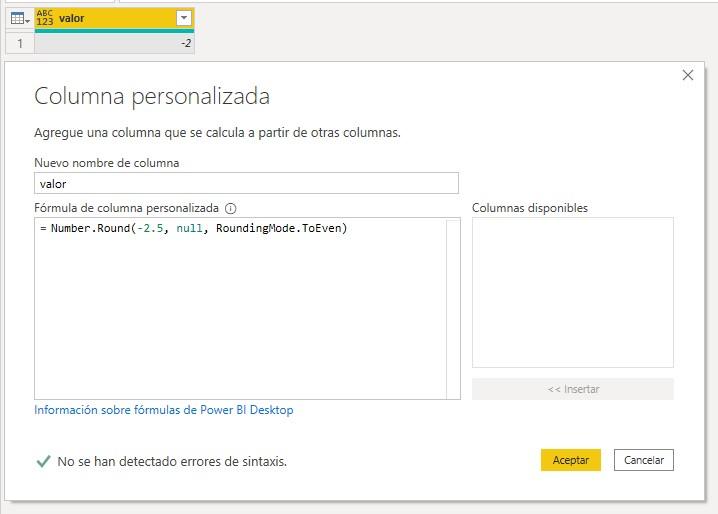This screenshot has height=514, width=718.
Task: Click inside the custom column formula editor
Action: [x=240, y=310]
